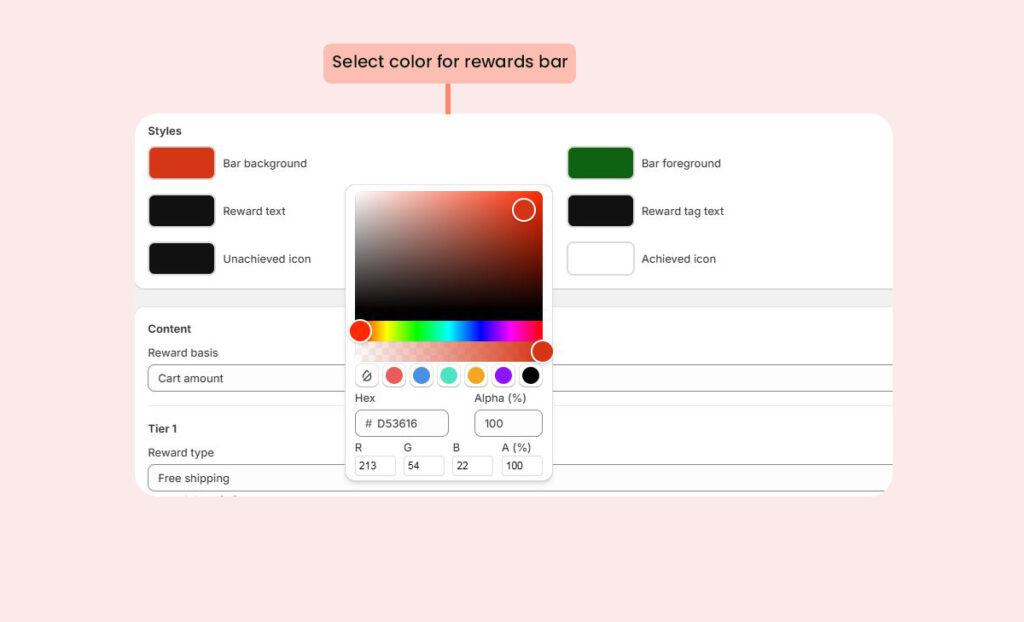
Task: Select the red preset color circle
Action: (394, 376)
